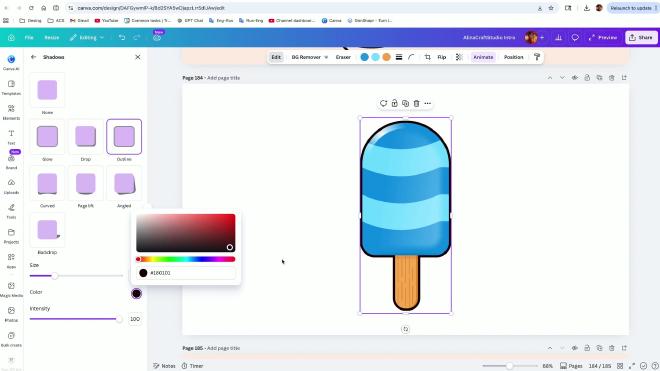Click the Redo arrow
660x371 pixels.
[x=137, y=37]
